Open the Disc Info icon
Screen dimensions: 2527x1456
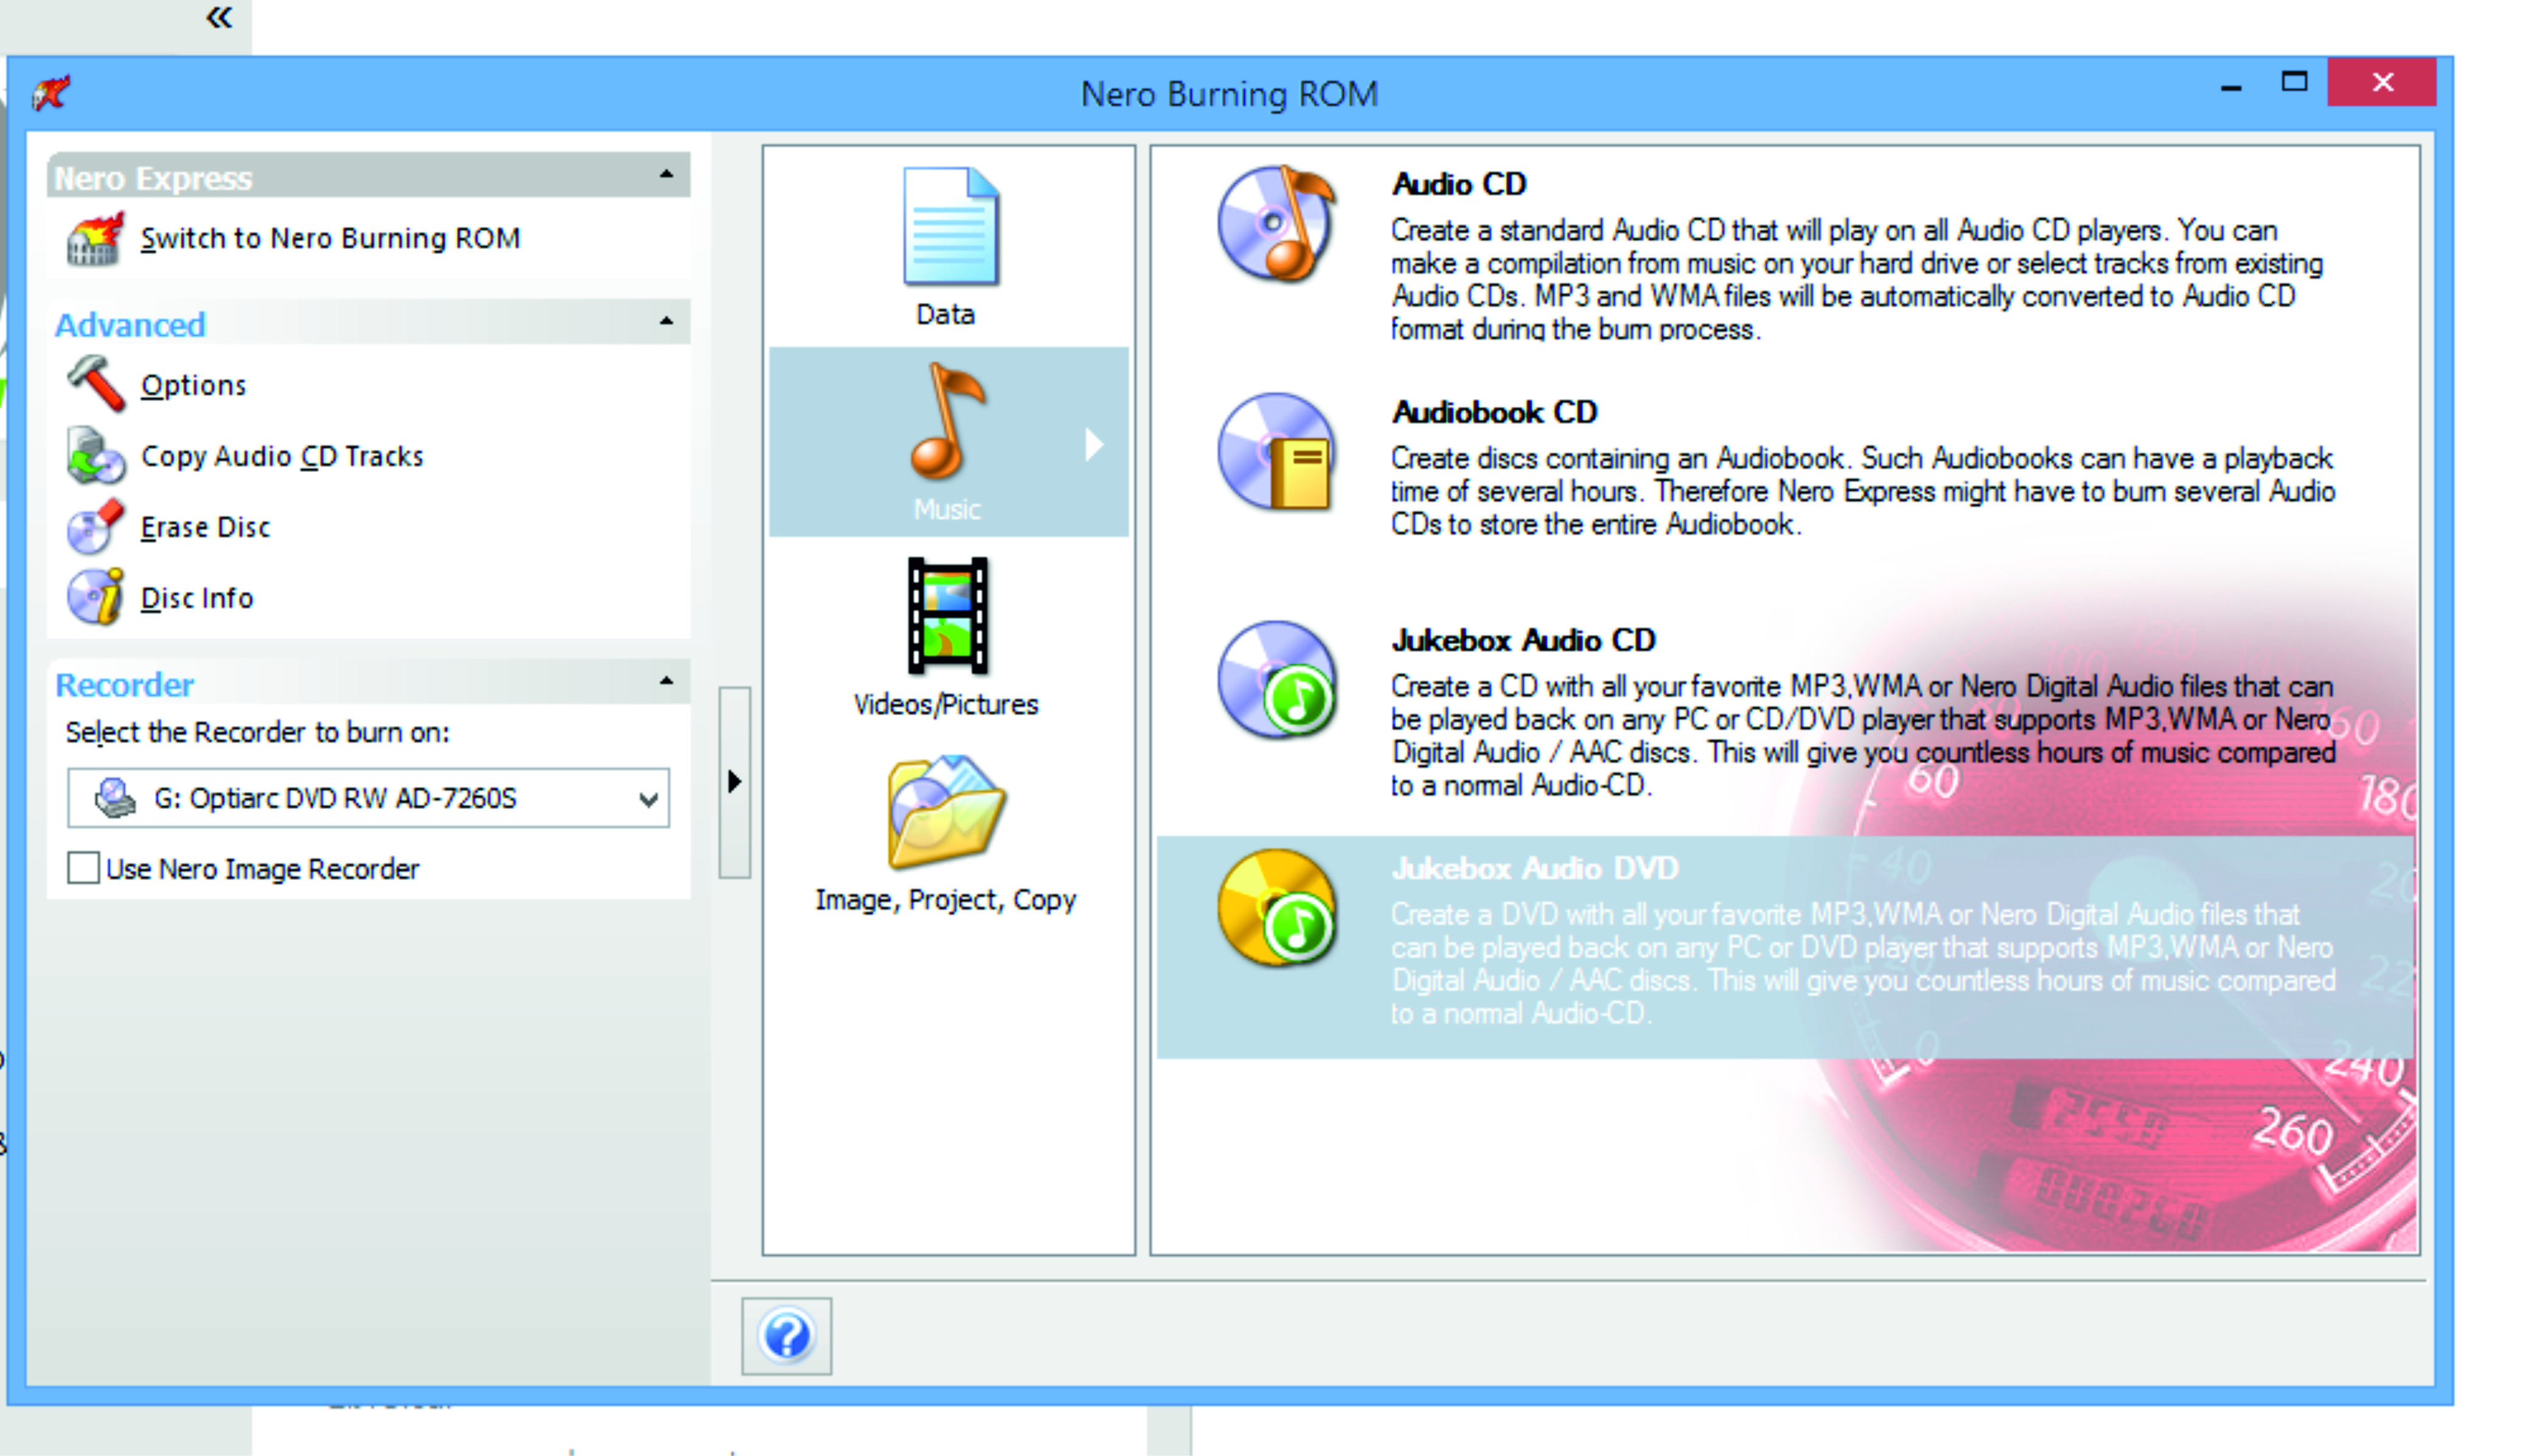(x=95, y=597)
